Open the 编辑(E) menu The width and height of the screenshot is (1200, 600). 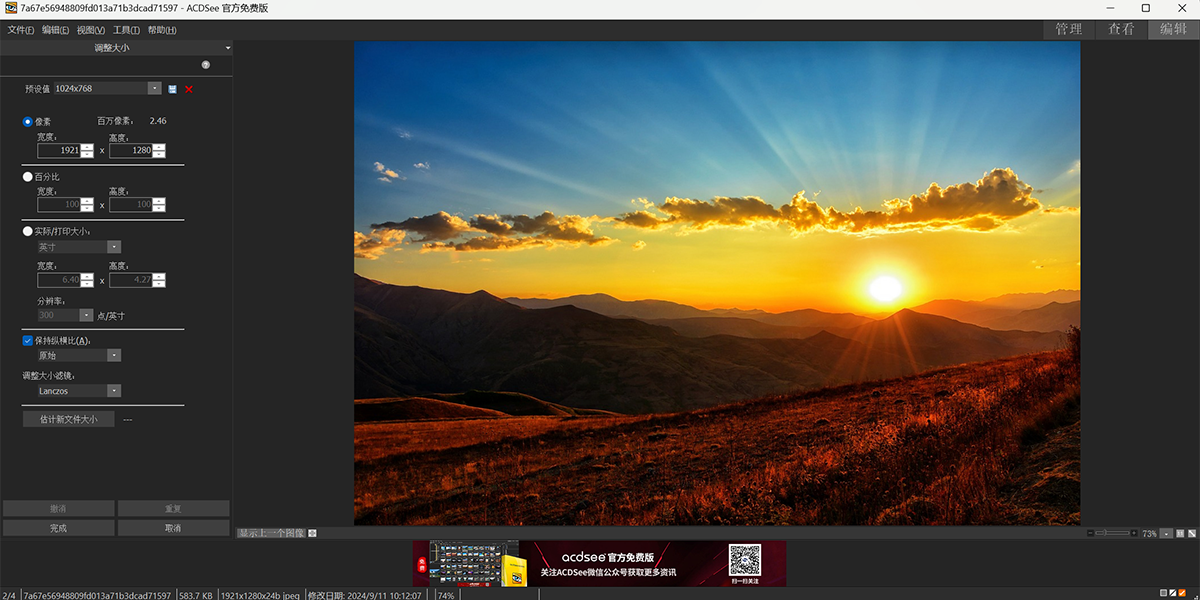tap(56, 30)
